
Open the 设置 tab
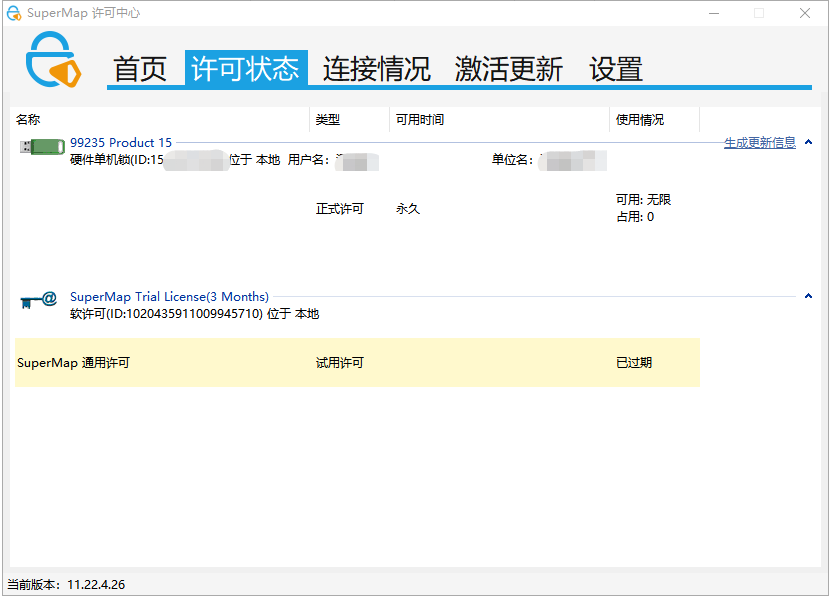(616, 69)
